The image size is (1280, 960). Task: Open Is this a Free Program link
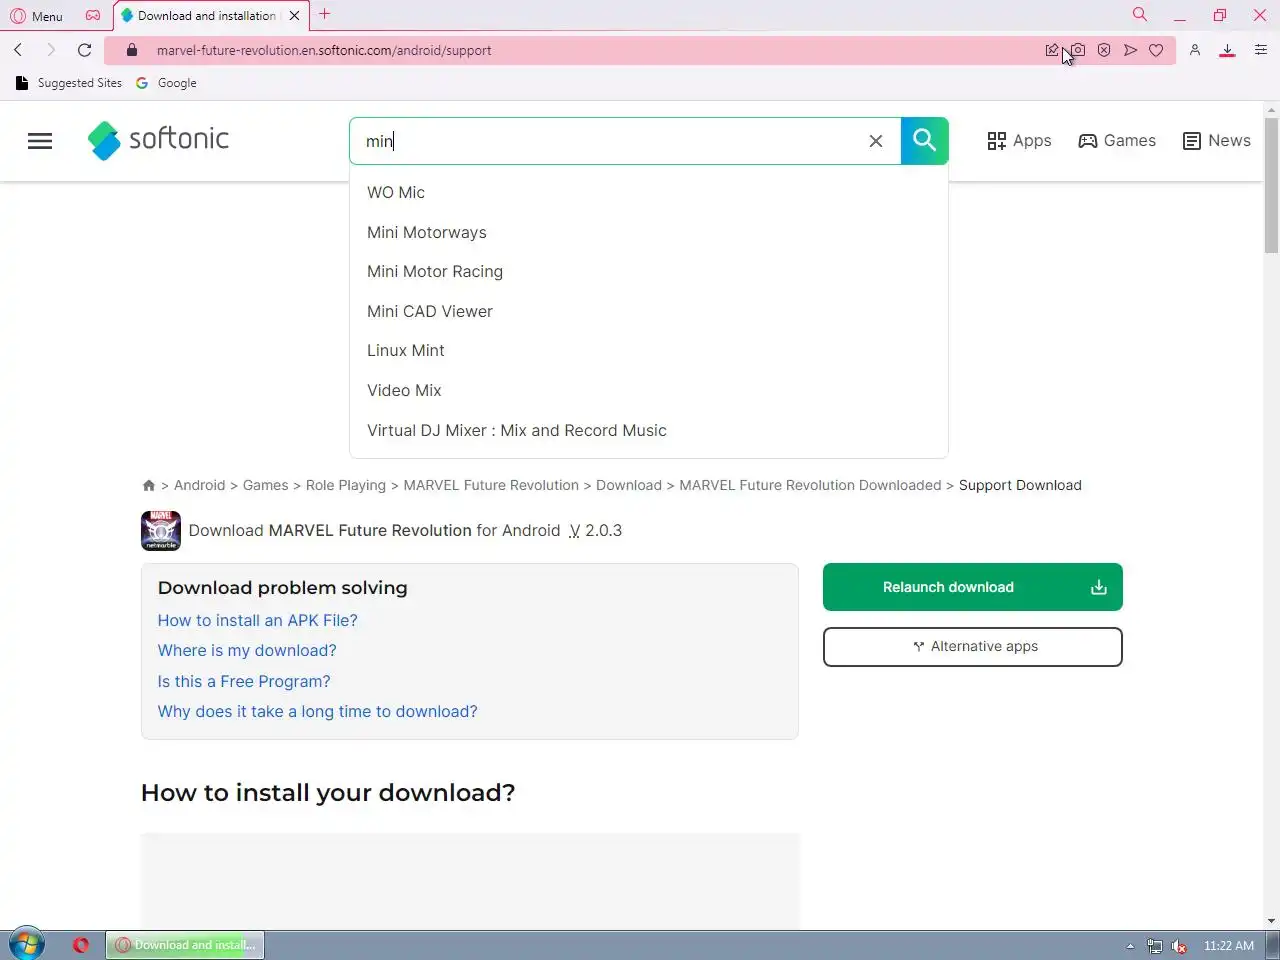[244, 681]
